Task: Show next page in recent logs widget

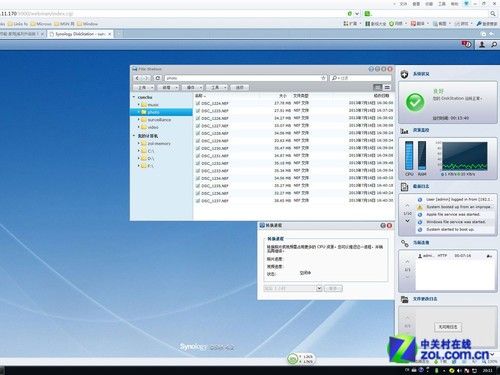Action: pyautogui.click(x=407, y=221)
